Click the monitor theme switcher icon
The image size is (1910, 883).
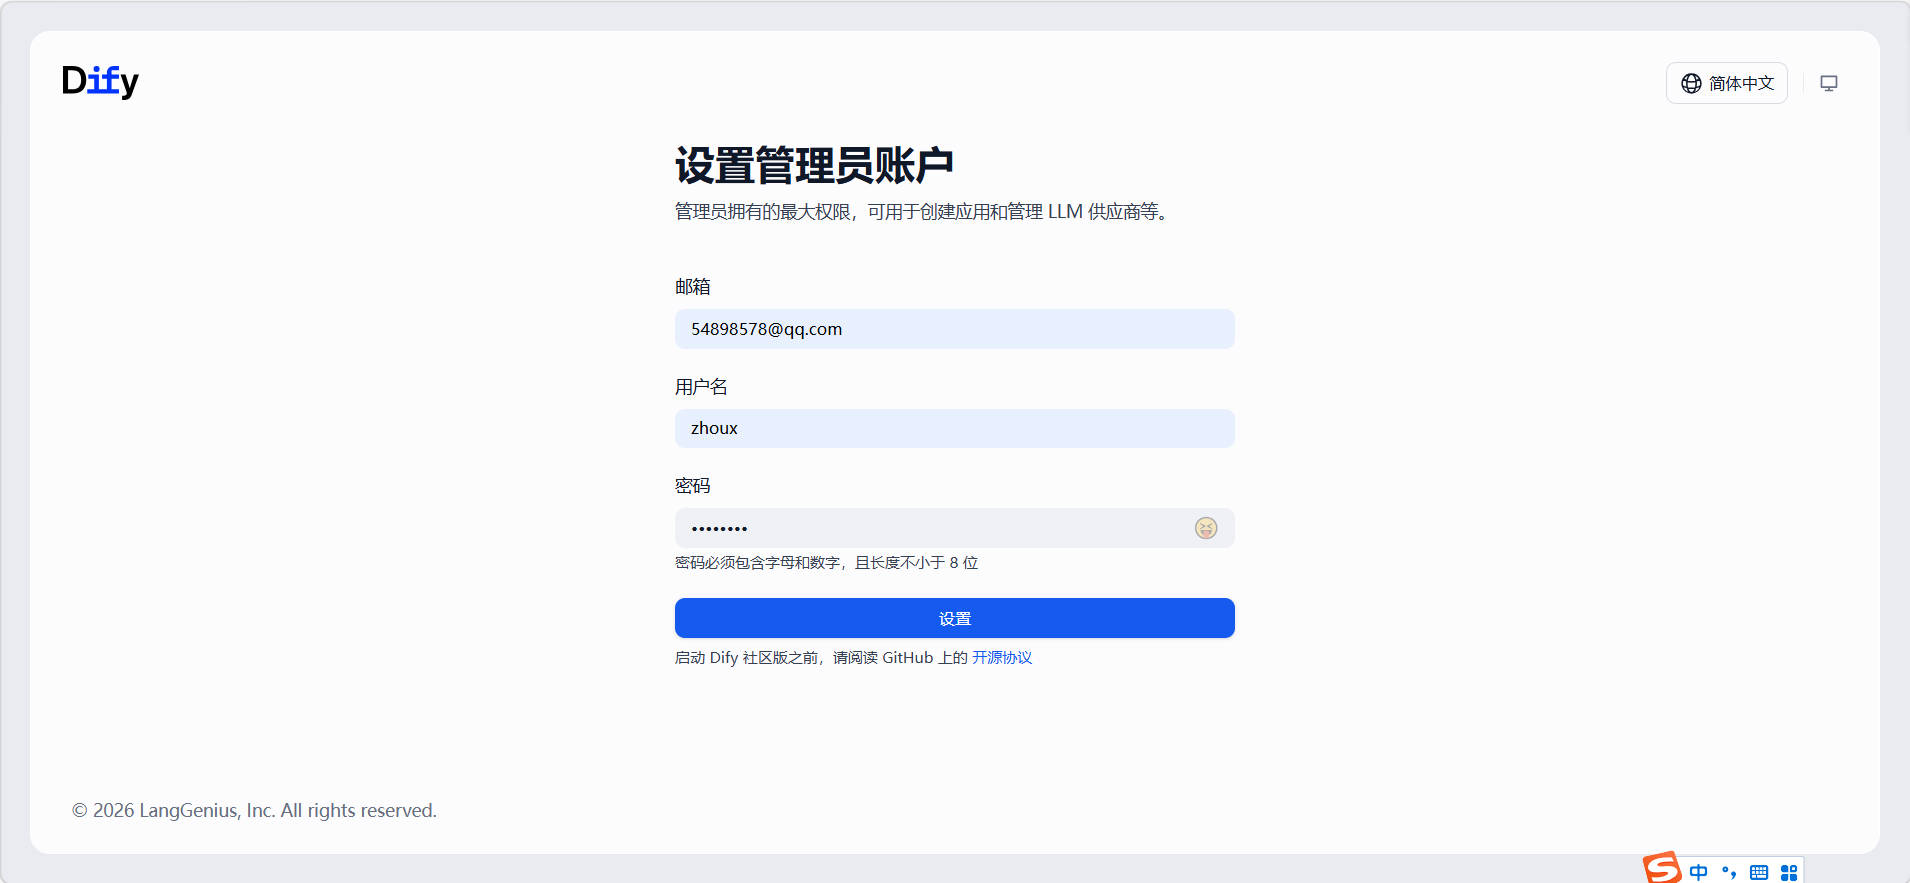pos(1828,83)
